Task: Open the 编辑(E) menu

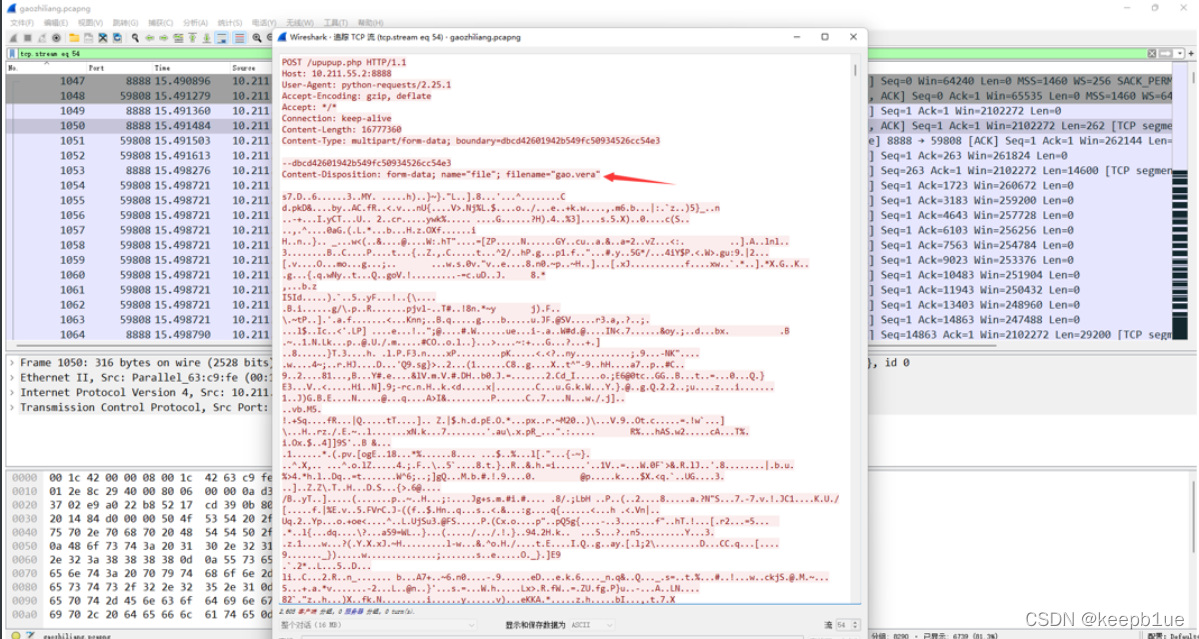Action: (56, 23)
